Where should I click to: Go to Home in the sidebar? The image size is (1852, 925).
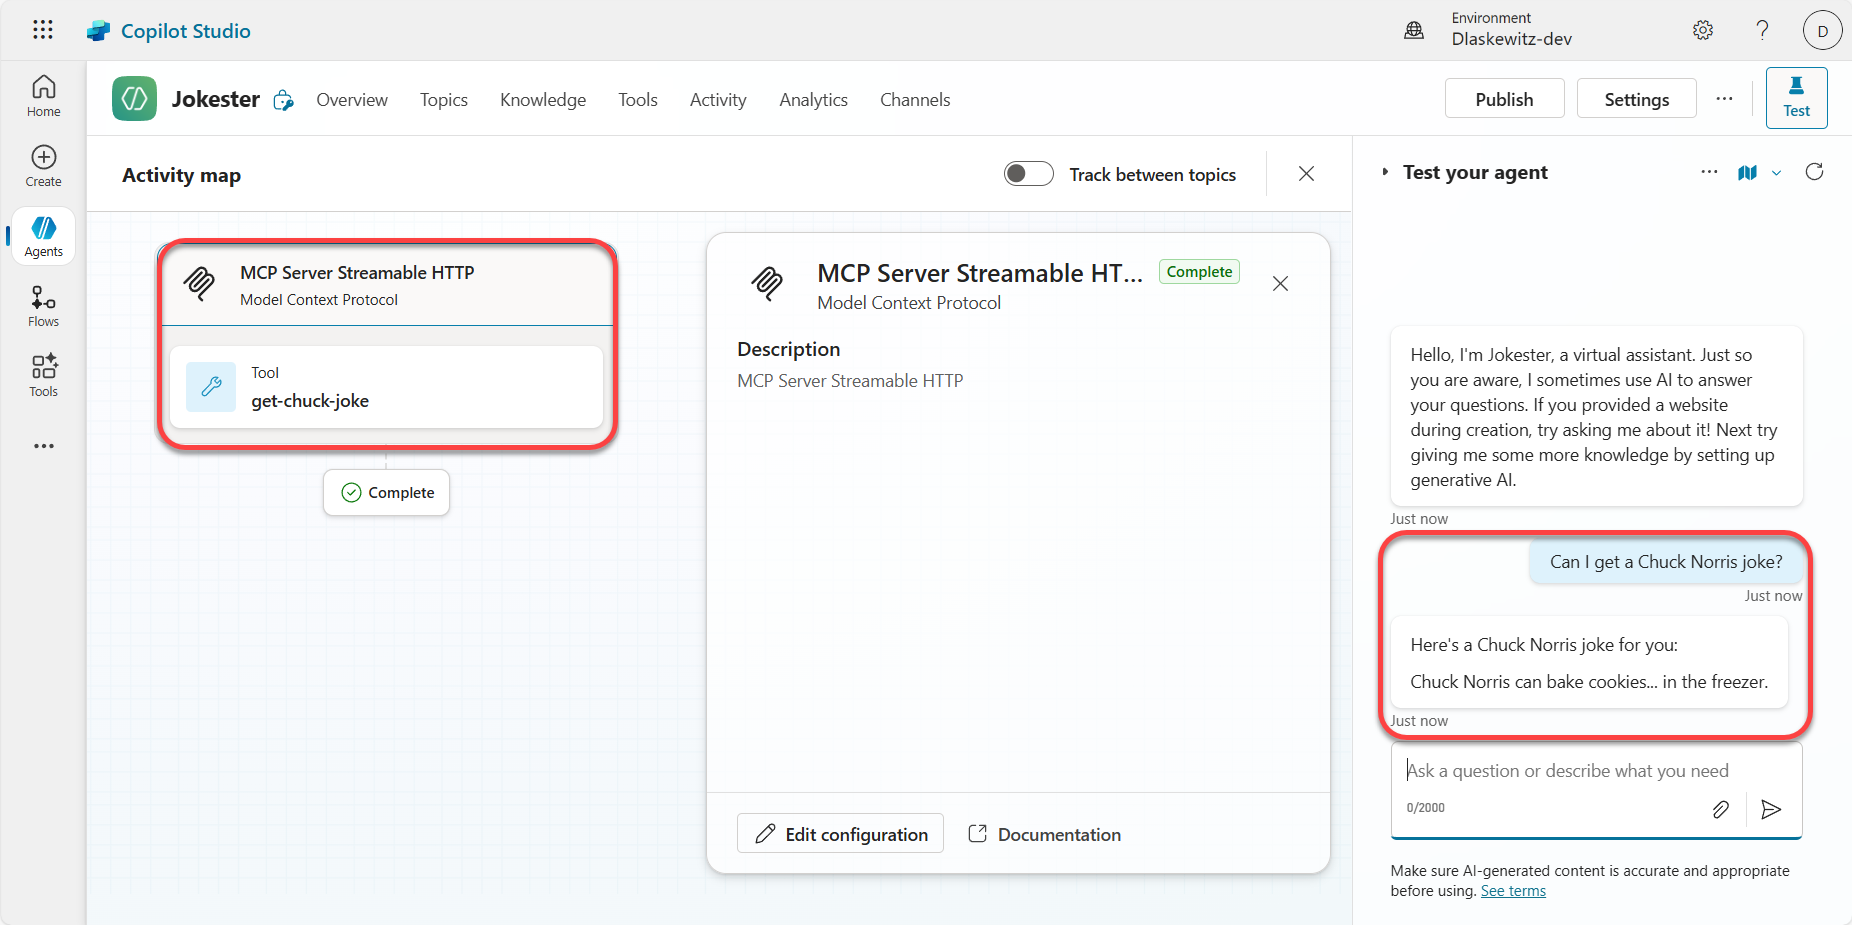click(x=43, y=96)
